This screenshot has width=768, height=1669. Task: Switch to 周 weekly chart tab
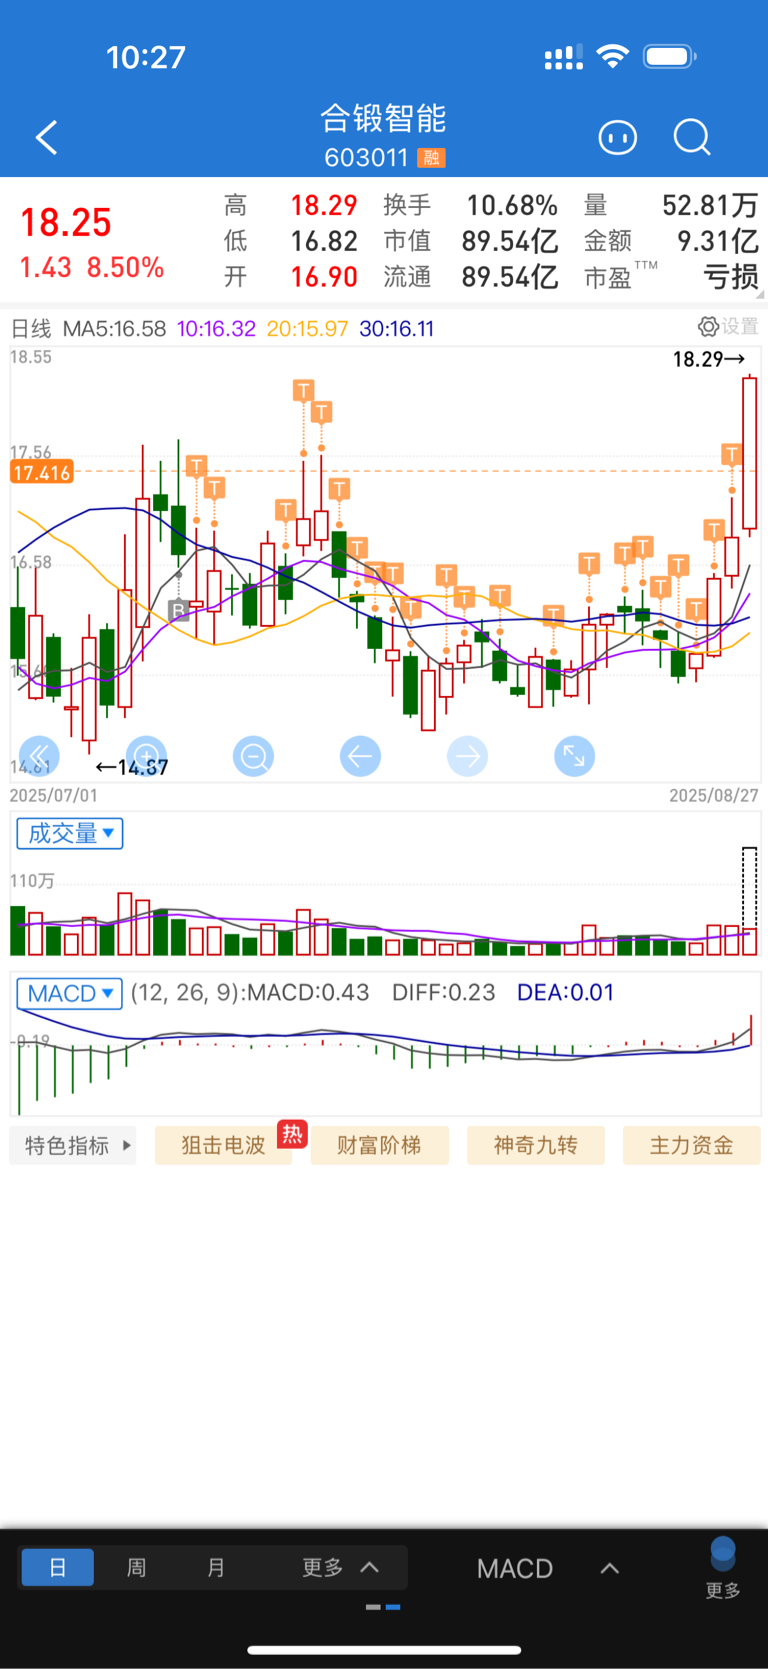point(137,1567)
